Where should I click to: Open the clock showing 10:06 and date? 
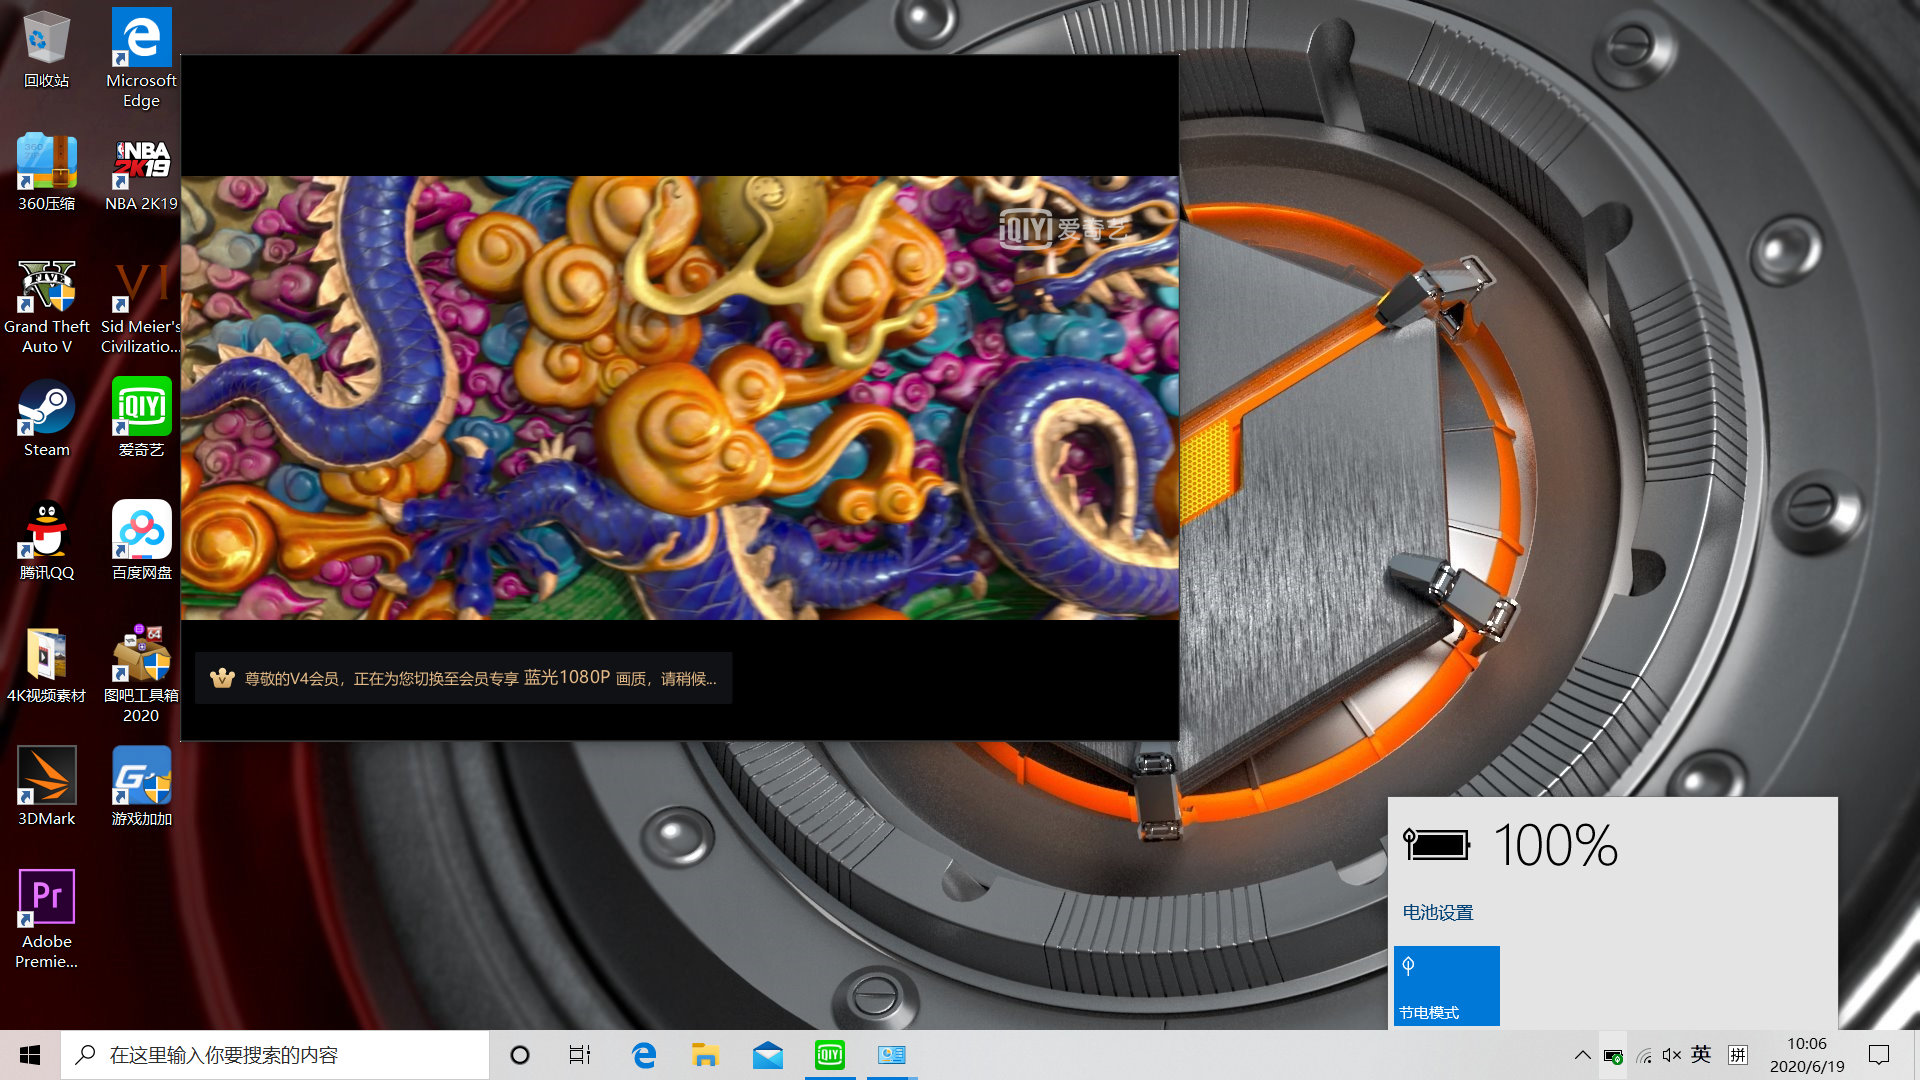[x=1806, y=1055]
